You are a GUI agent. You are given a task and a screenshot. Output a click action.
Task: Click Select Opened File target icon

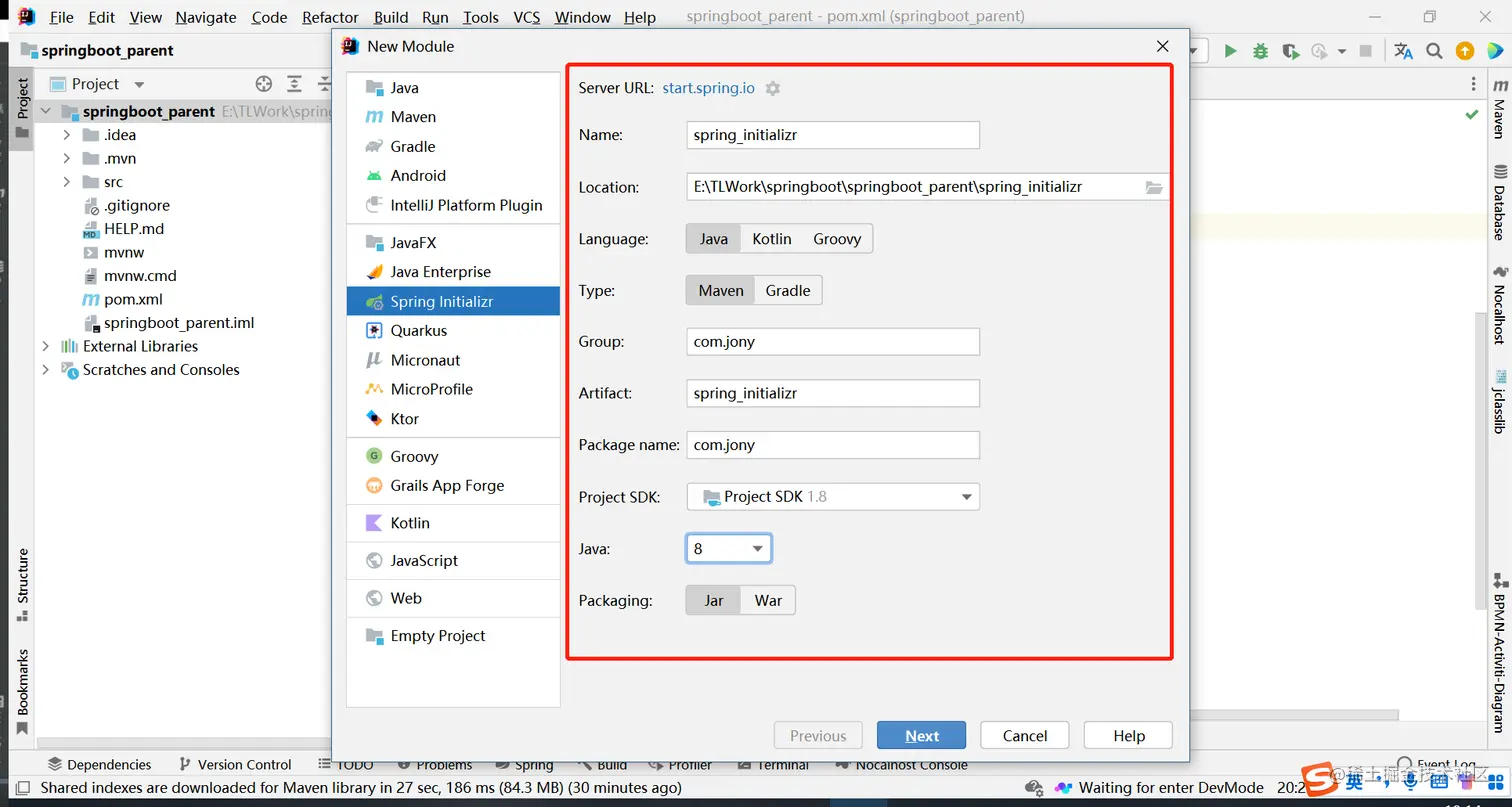264,84
